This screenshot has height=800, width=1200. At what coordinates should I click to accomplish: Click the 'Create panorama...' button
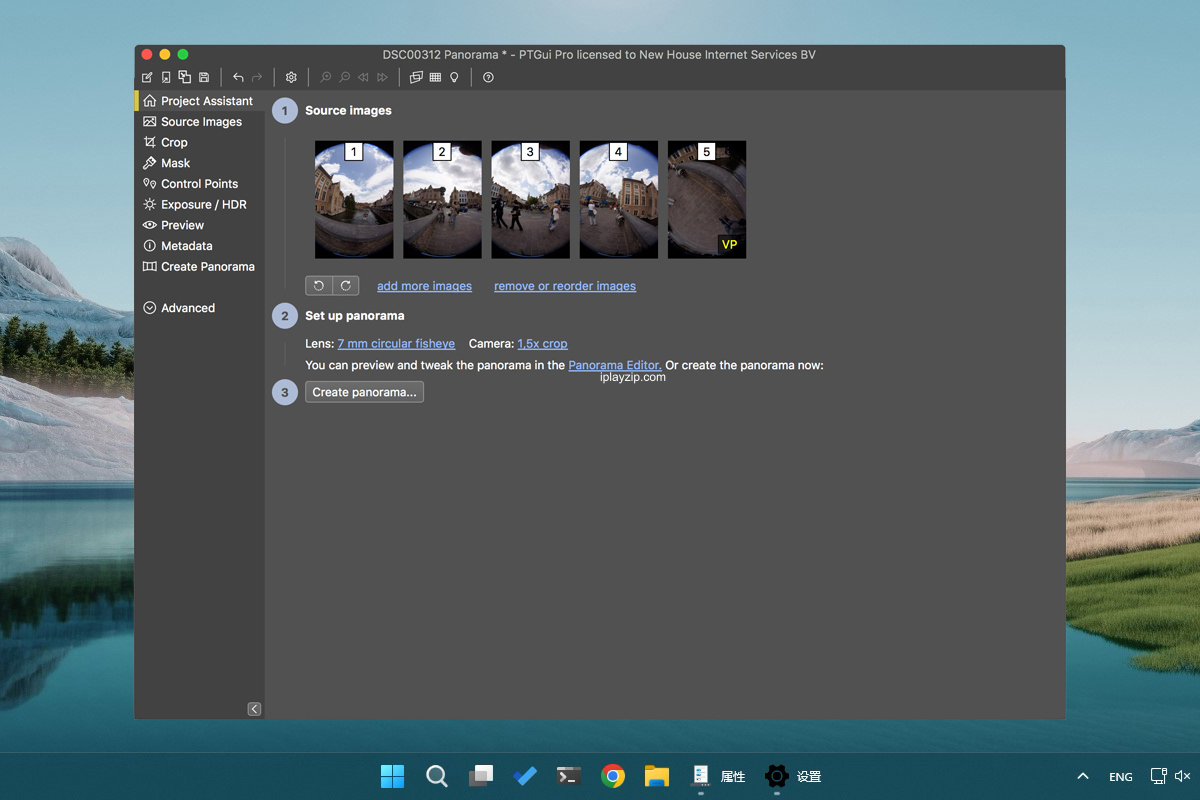pos(364,392)
